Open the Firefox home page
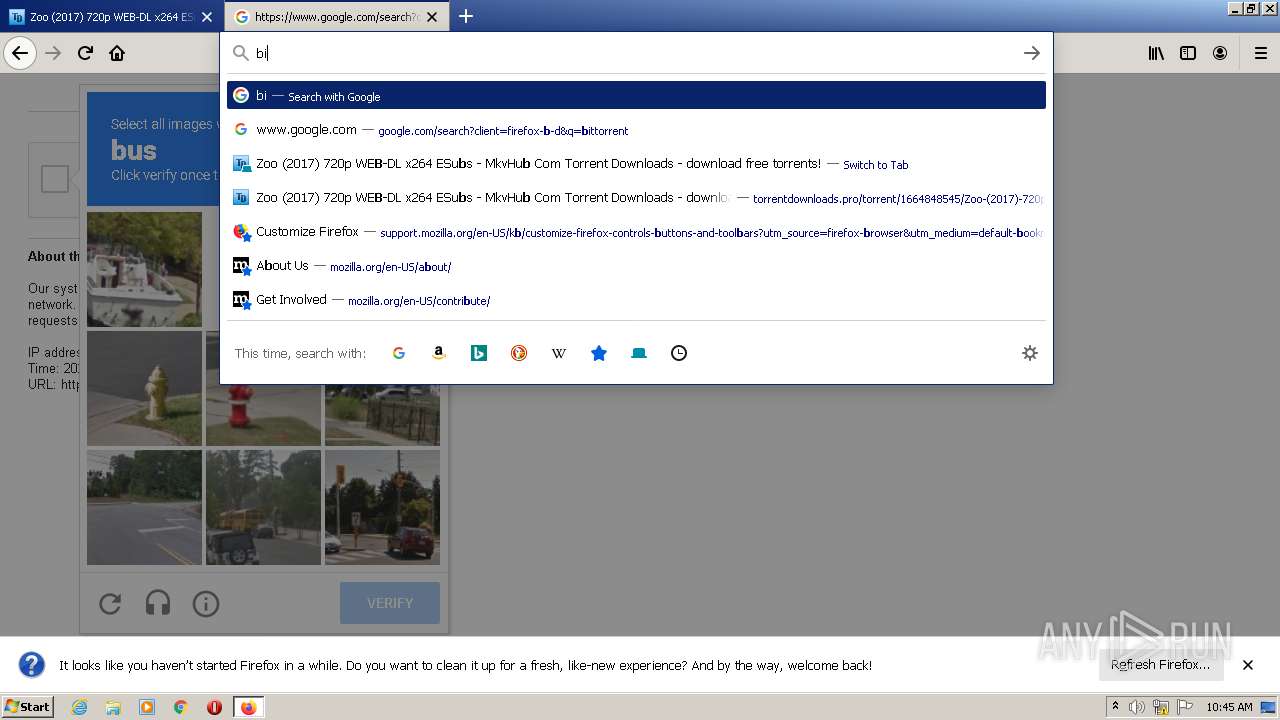The image size is (1280, 720). (x=117, y=53)
